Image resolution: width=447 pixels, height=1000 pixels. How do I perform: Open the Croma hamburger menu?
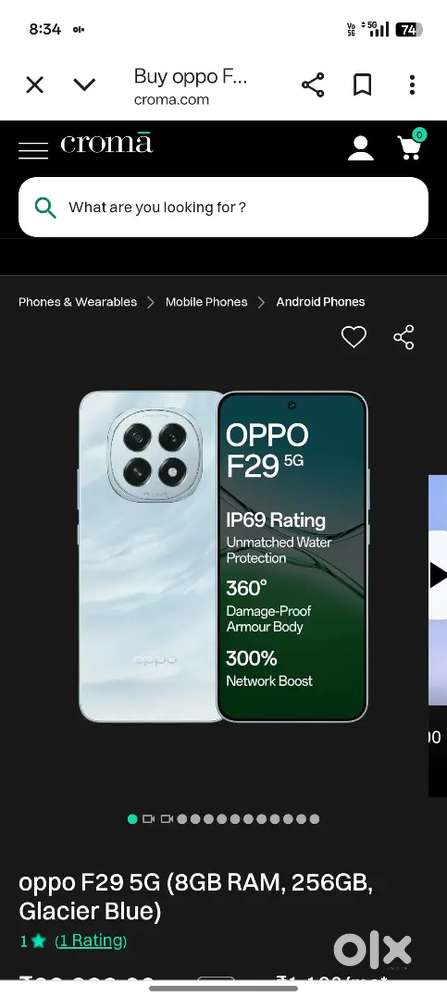33,151
